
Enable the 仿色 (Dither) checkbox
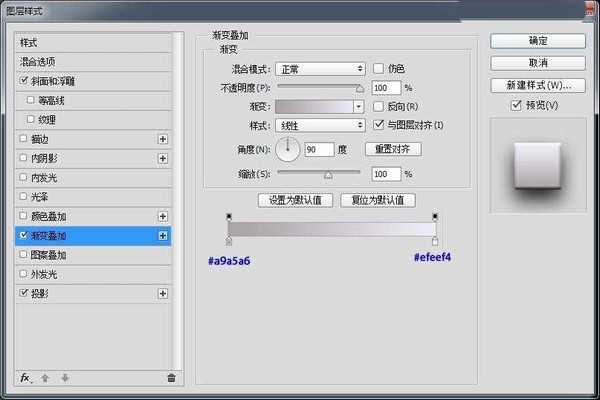[x=378, y=68]
